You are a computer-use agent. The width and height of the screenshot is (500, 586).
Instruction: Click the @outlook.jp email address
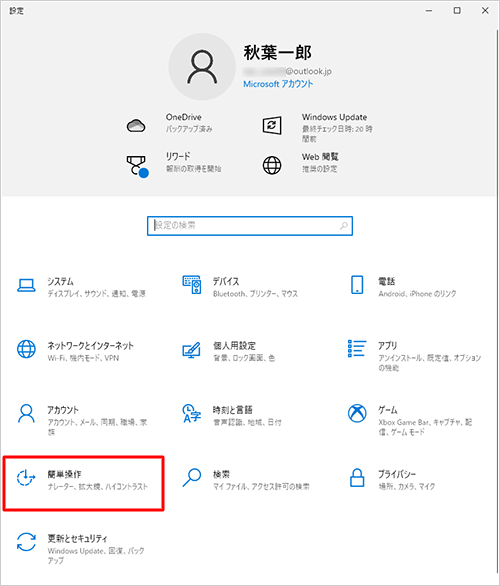pyautogui.click(x=287, y=71)
